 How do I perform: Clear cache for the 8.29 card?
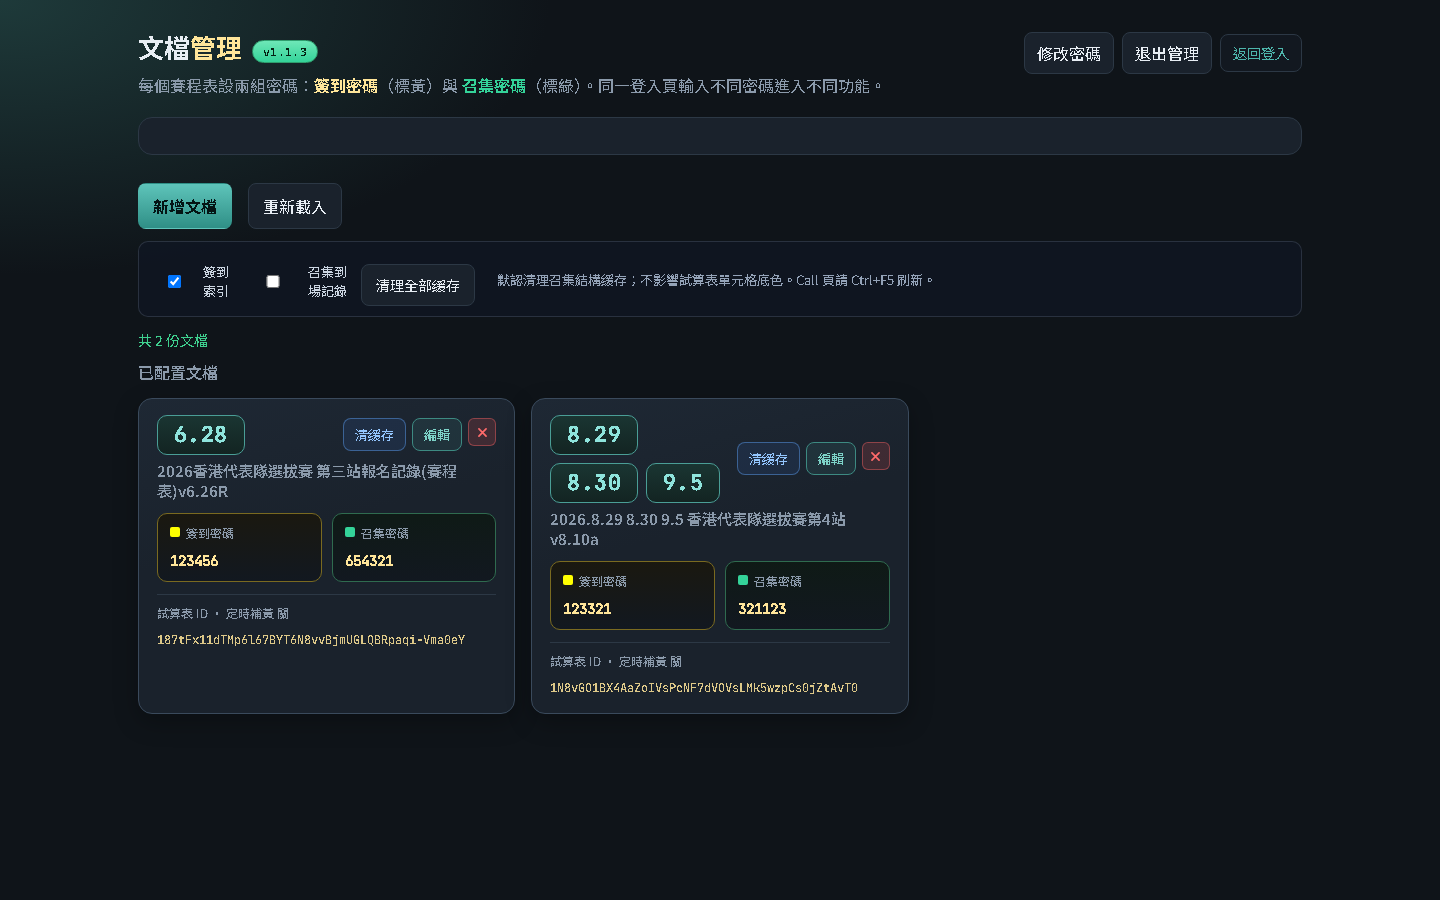768,459
